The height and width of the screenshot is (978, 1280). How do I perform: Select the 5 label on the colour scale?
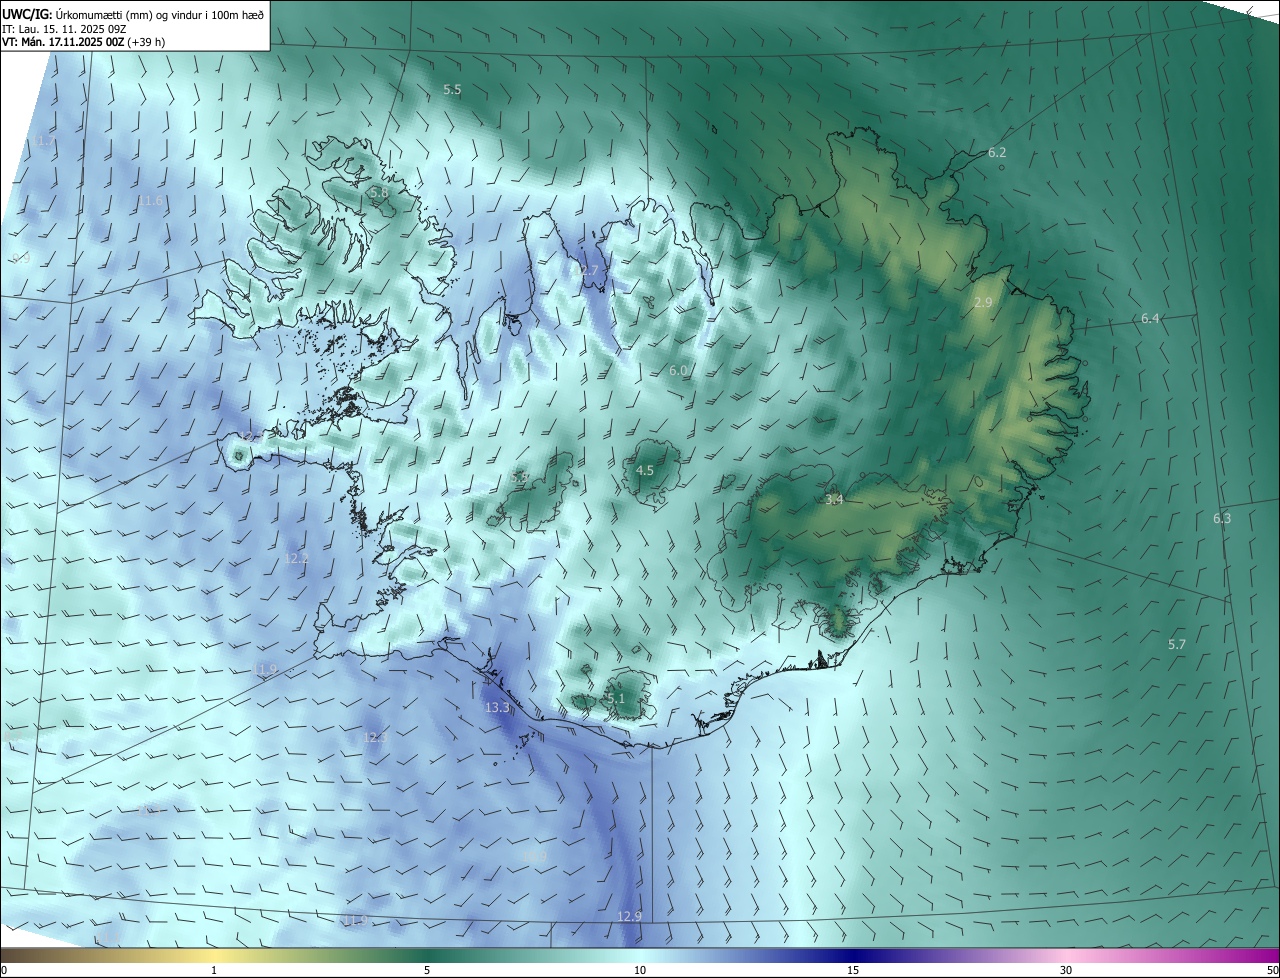pos(427,970)
